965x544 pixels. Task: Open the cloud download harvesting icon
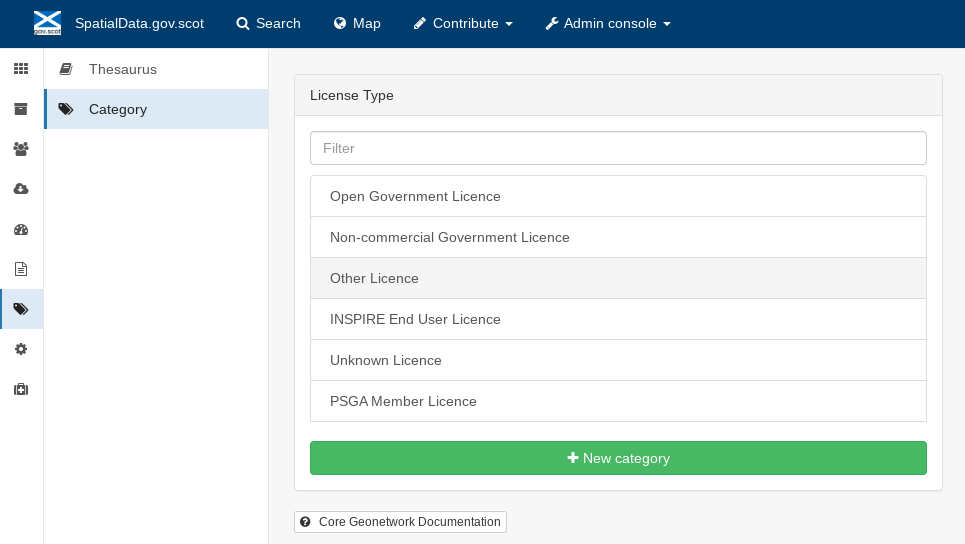(21, 189)
